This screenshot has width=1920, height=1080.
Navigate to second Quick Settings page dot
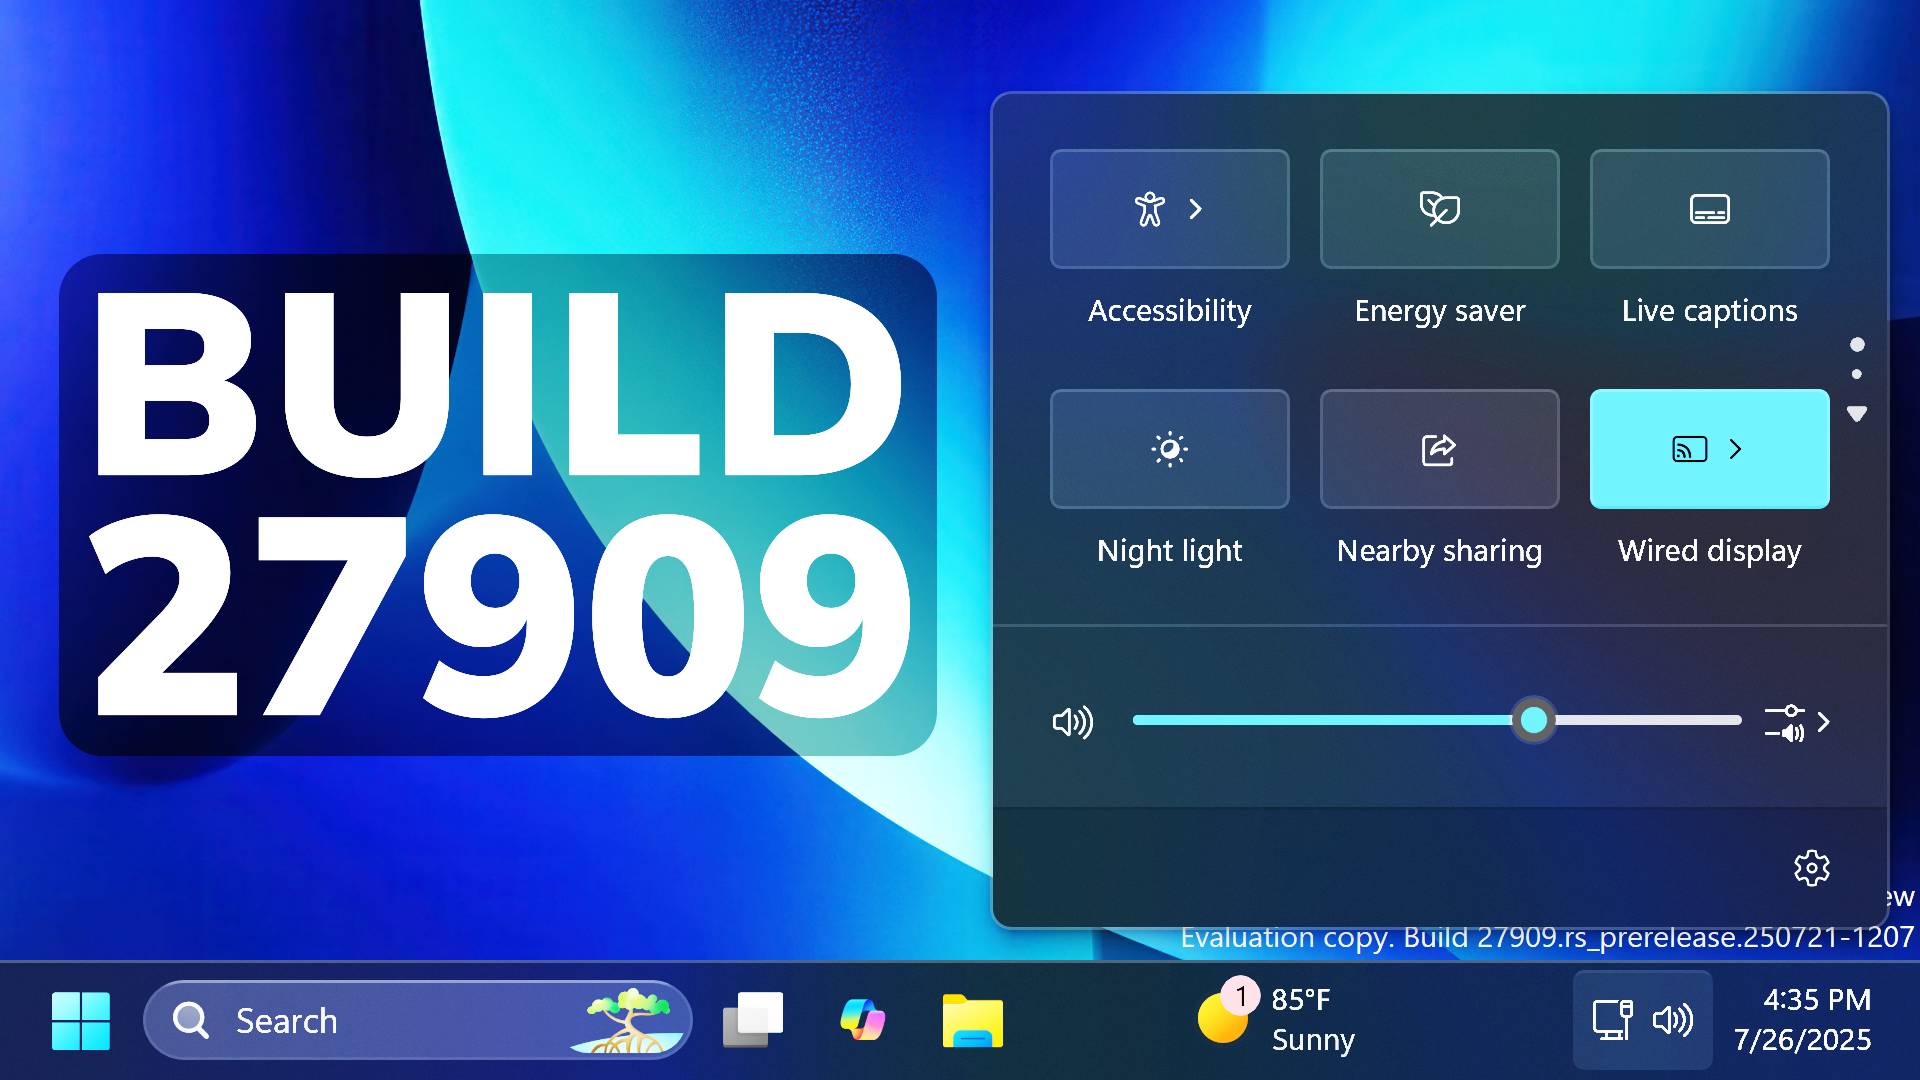1857,374
